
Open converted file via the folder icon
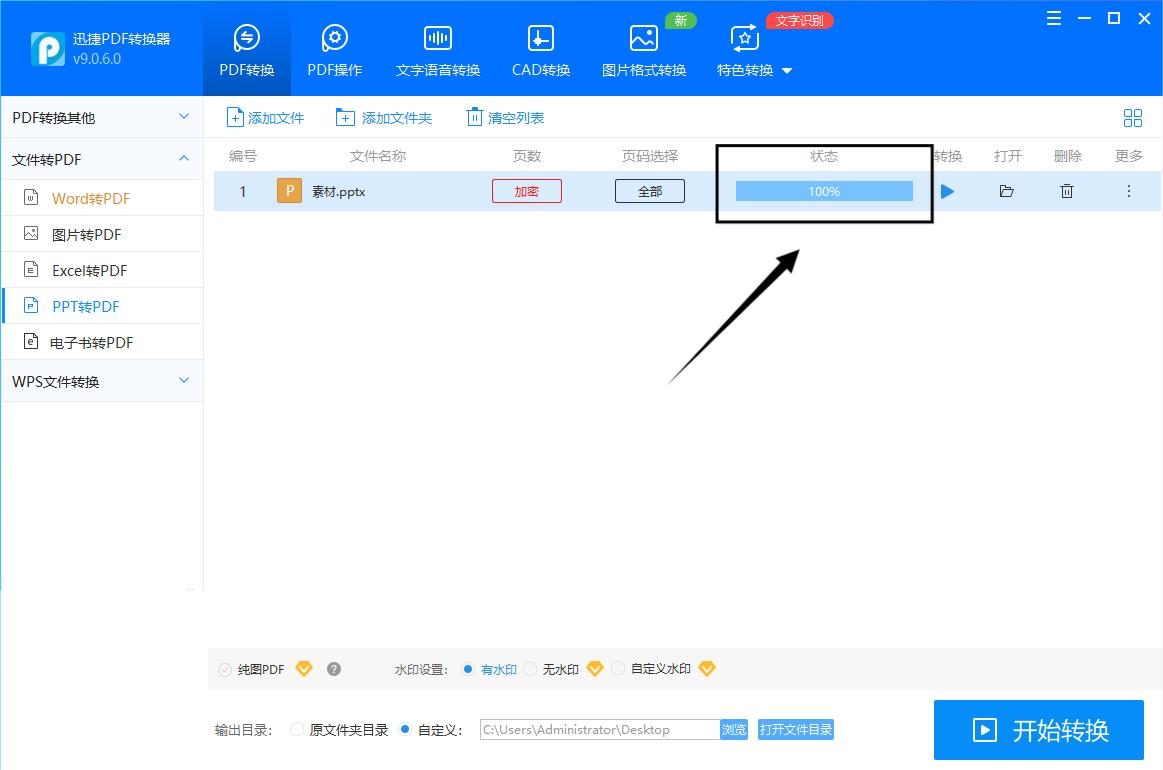1006,190
